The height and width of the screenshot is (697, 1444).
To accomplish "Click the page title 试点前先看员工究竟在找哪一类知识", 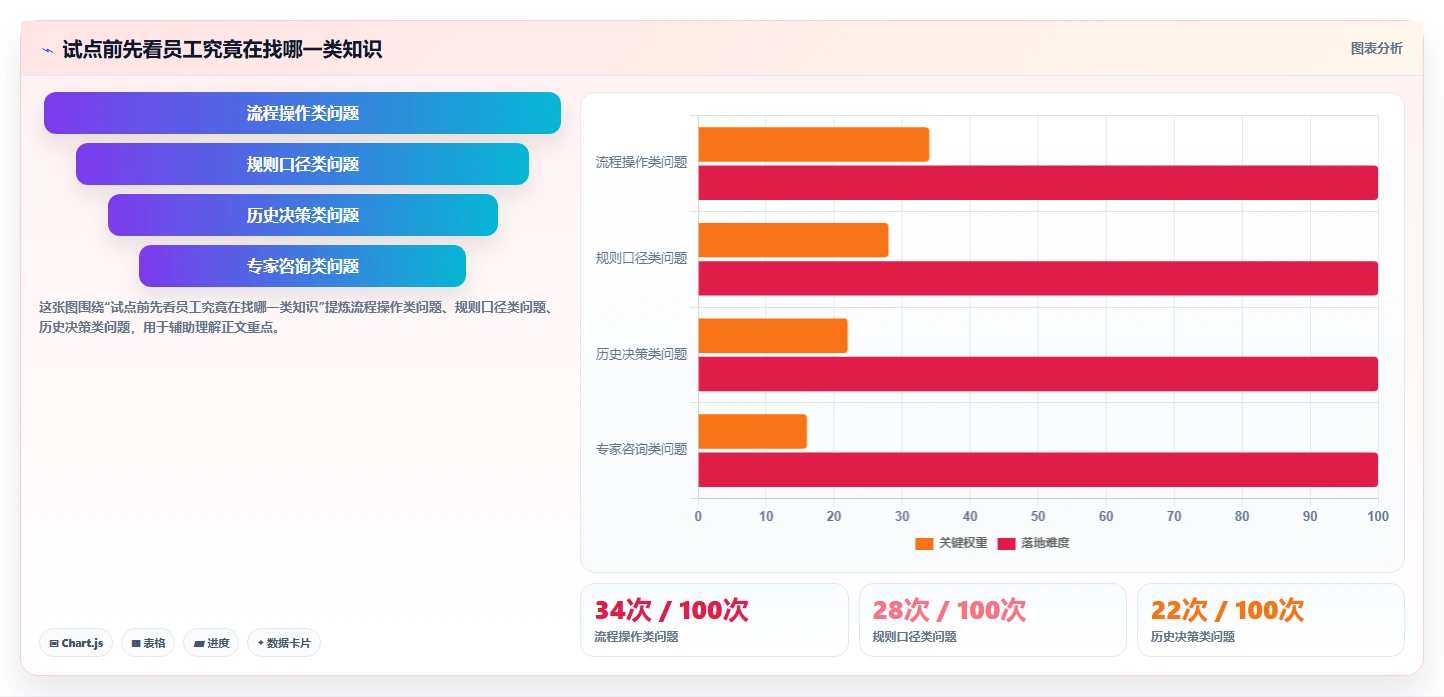I will pos(222,49).
